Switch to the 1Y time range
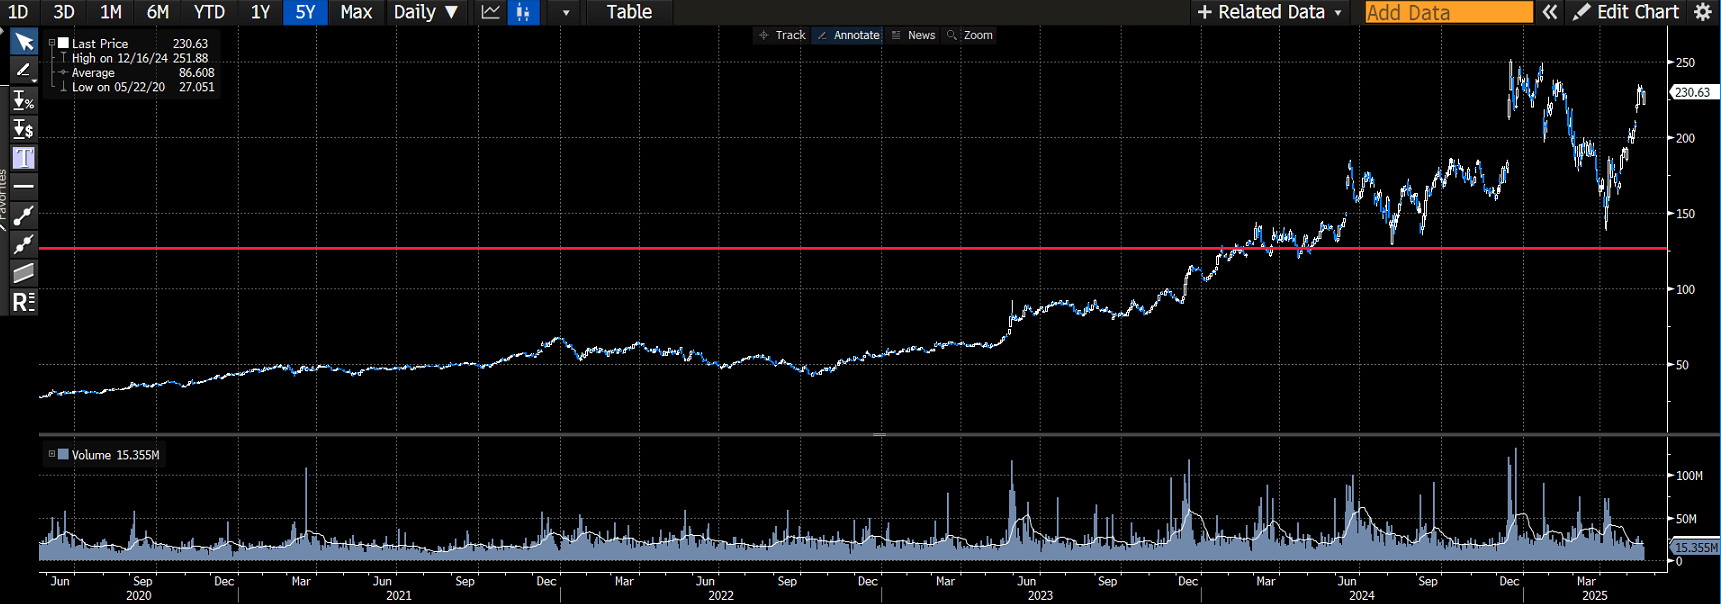 point(260,12)
